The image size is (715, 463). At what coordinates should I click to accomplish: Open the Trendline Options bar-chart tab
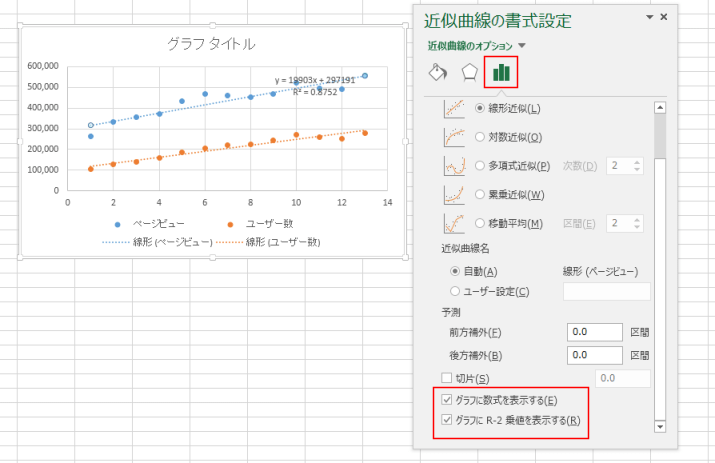point(501,72)
